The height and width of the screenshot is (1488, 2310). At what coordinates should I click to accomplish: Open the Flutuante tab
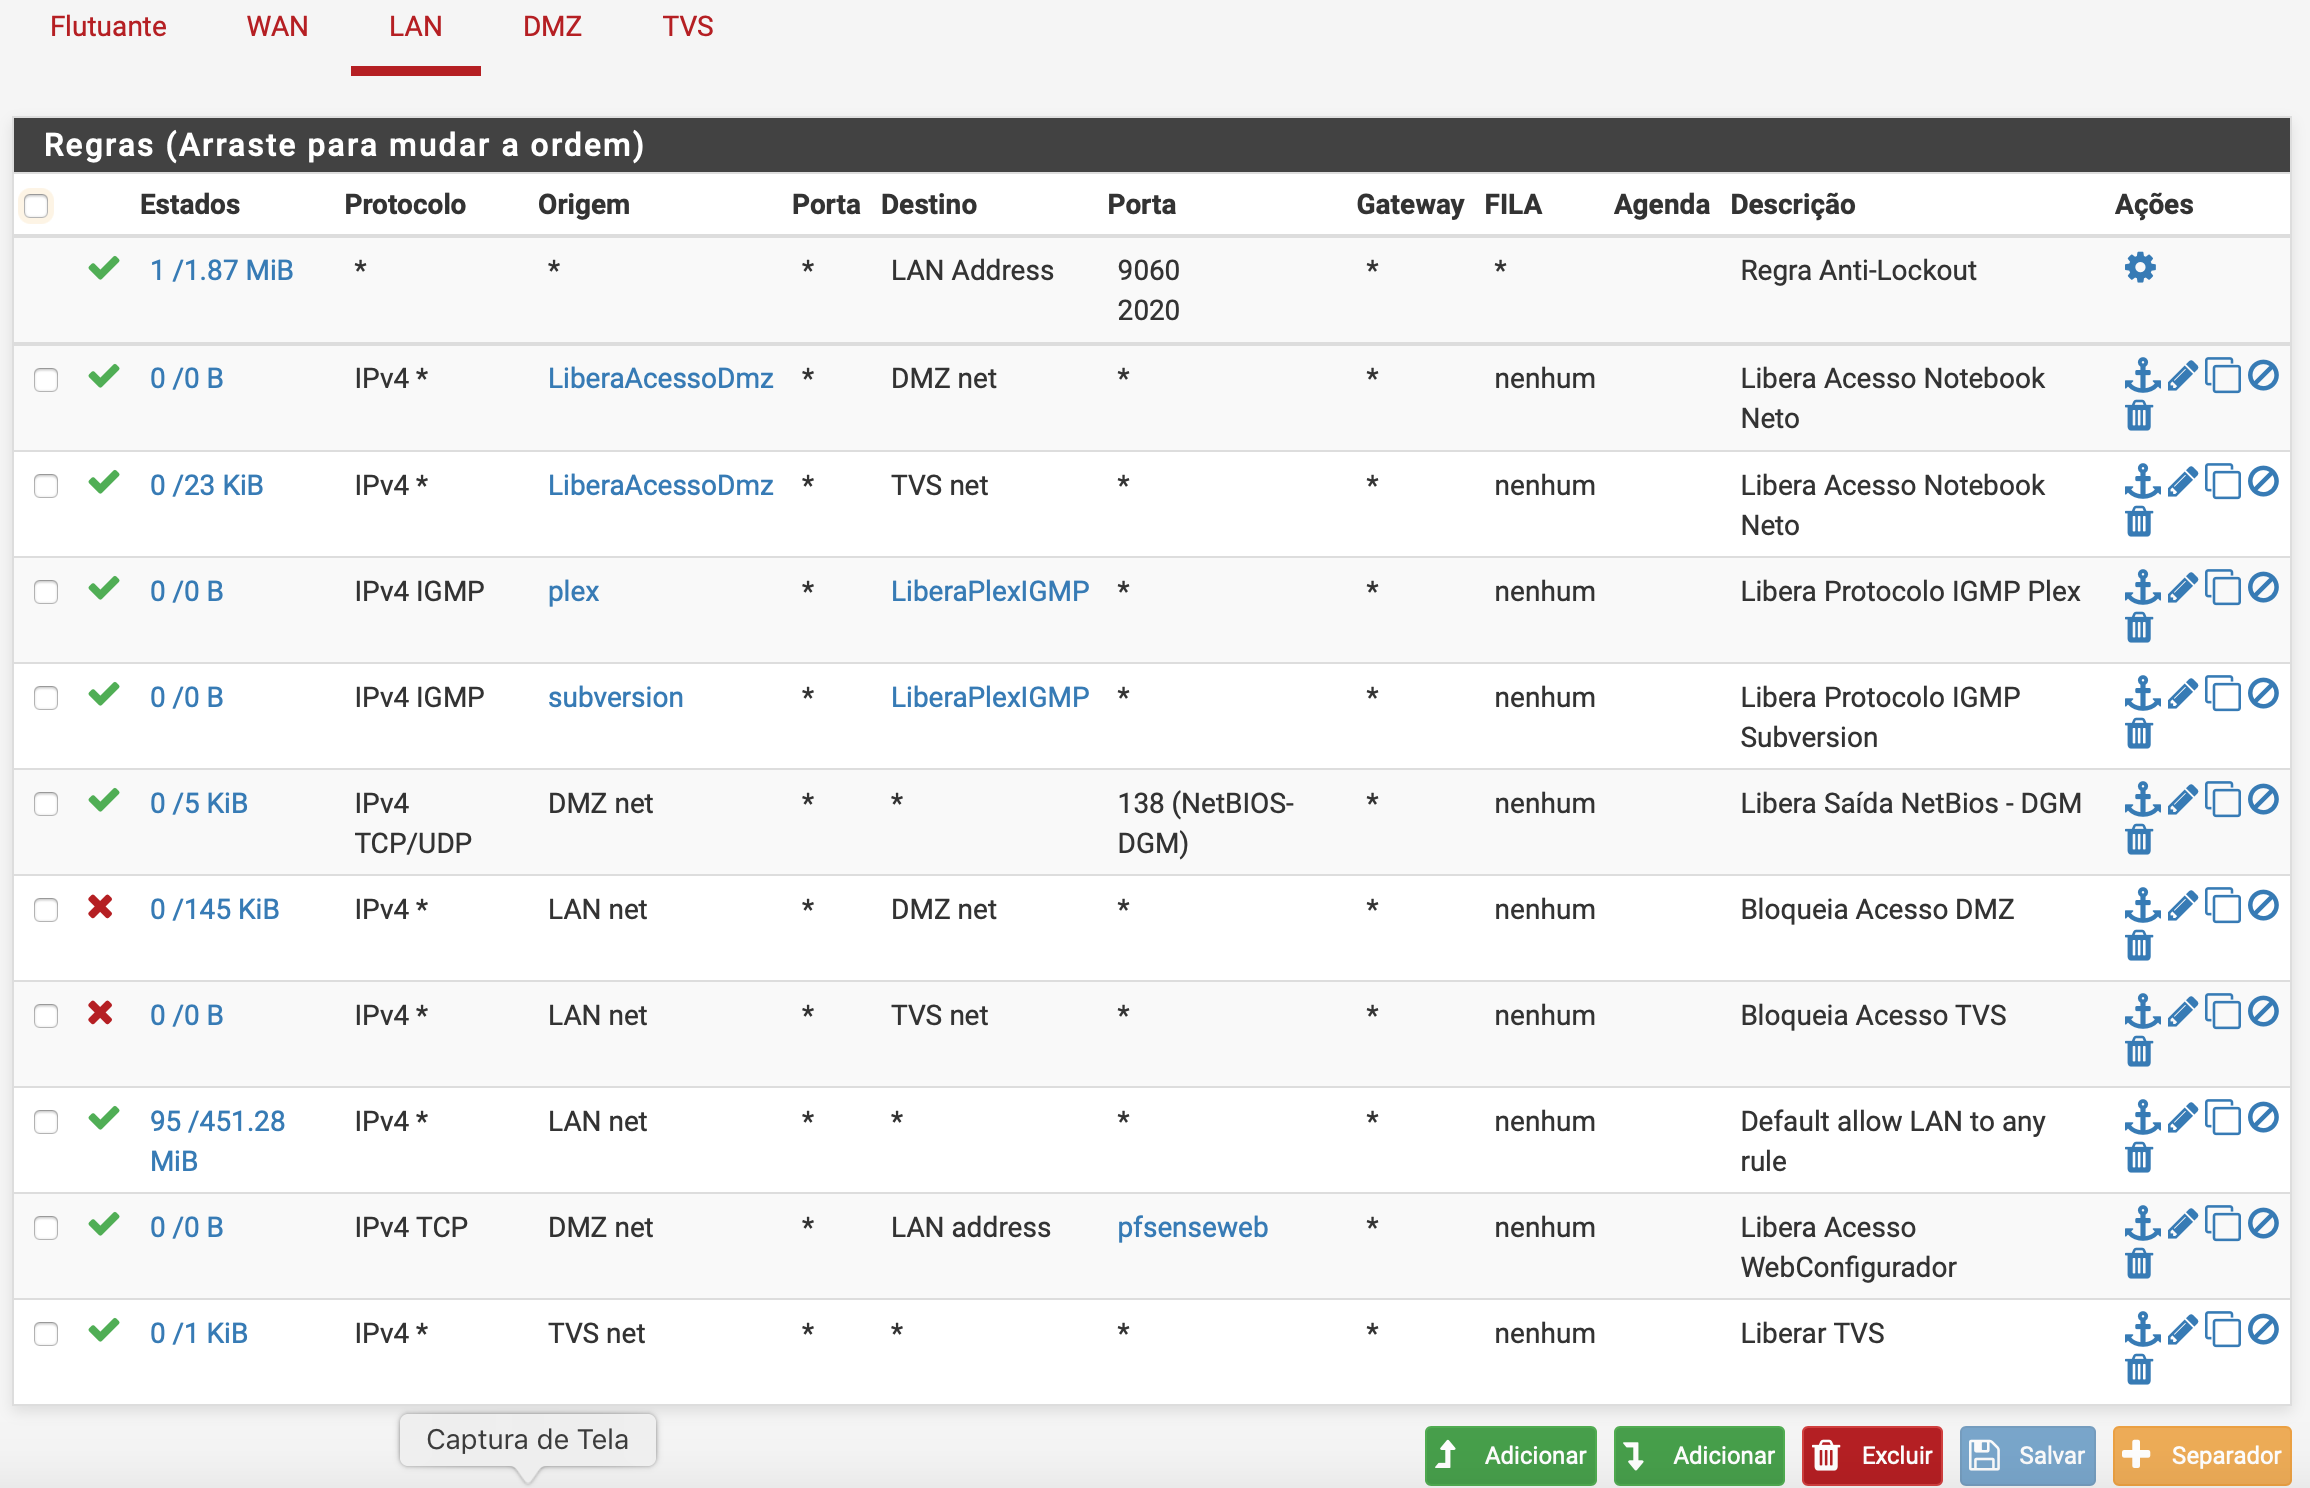[x=108, y=27]
